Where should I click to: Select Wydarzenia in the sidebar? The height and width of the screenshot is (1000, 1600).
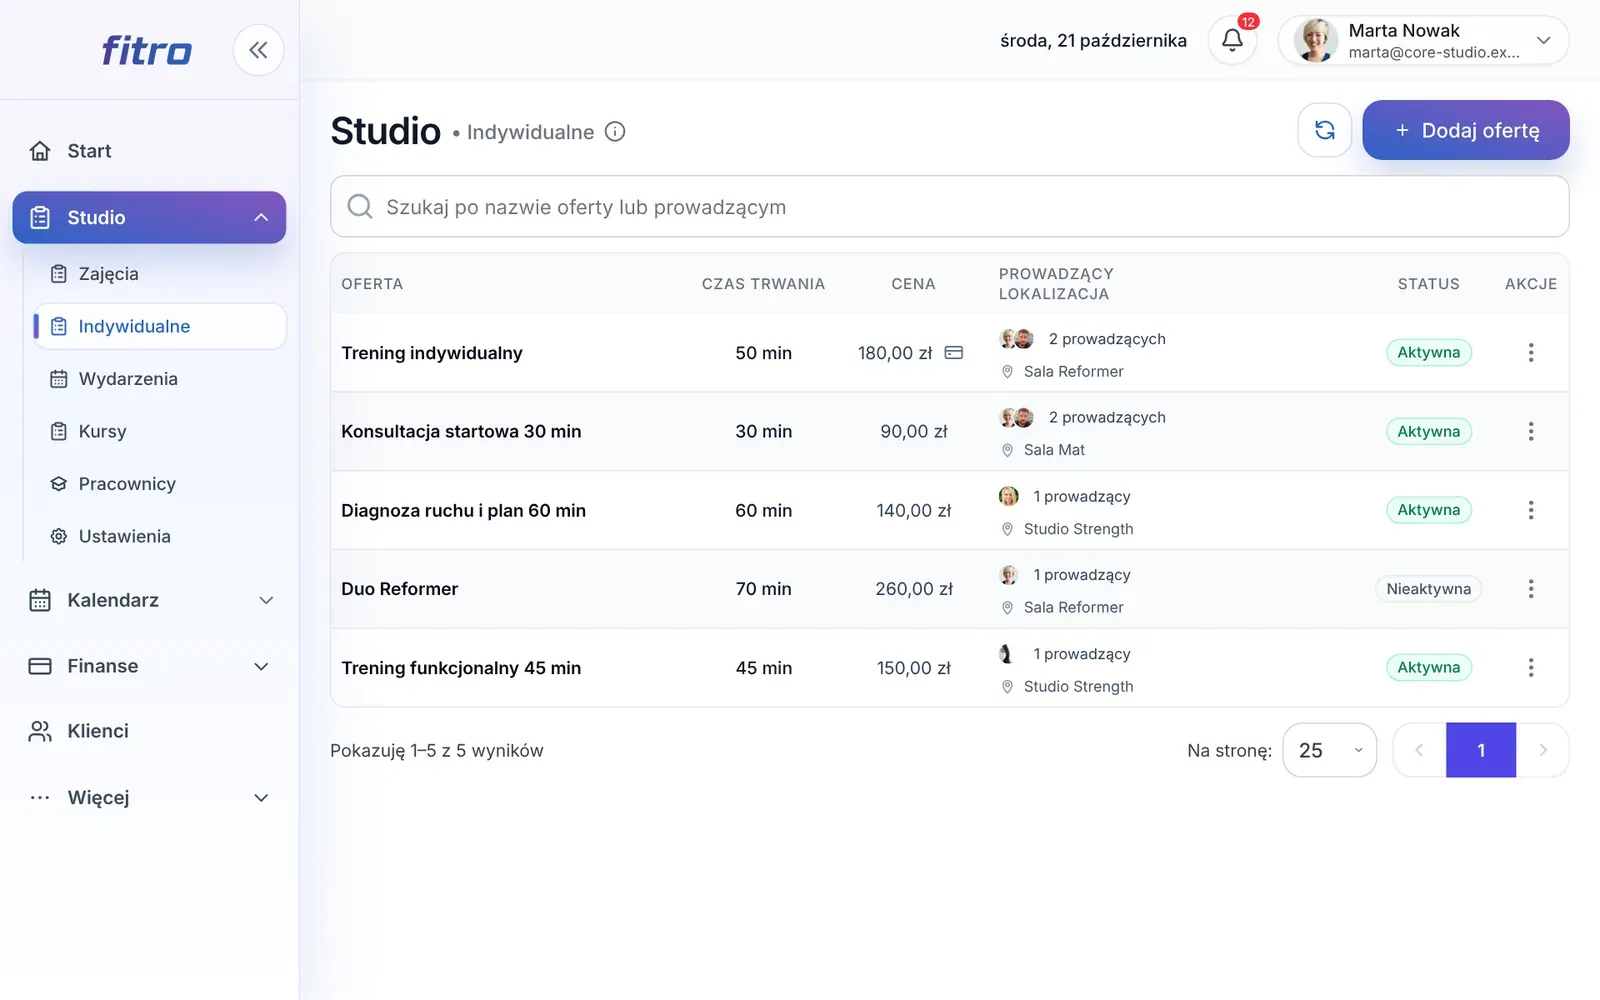(x=160, y=379)
